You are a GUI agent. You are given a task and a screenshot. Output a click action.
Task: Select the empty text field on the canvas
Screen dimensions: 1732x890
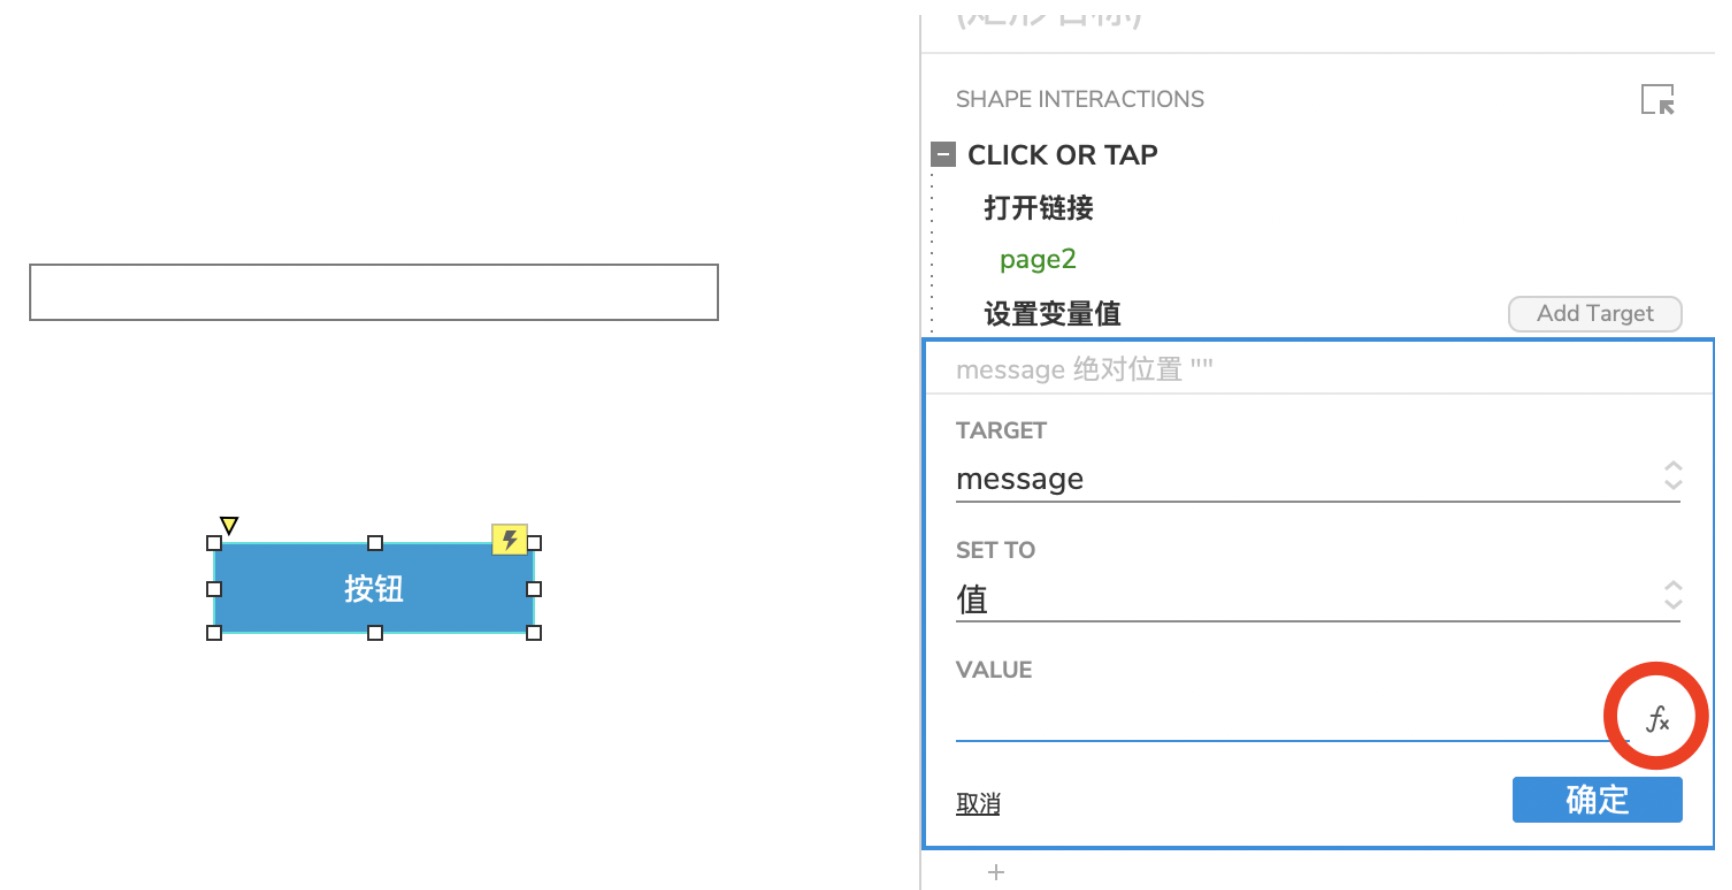click(x=373, y=292)
